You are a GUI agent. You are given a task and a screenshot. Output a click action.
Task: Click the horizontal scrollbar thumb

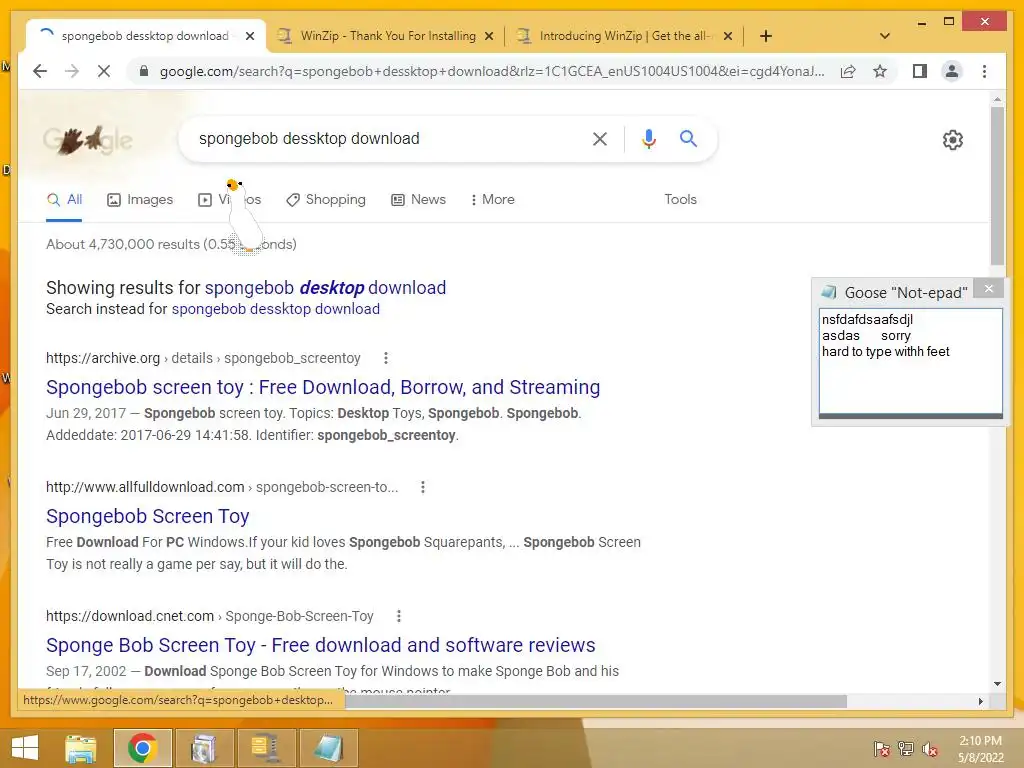(x=596, y=701)
